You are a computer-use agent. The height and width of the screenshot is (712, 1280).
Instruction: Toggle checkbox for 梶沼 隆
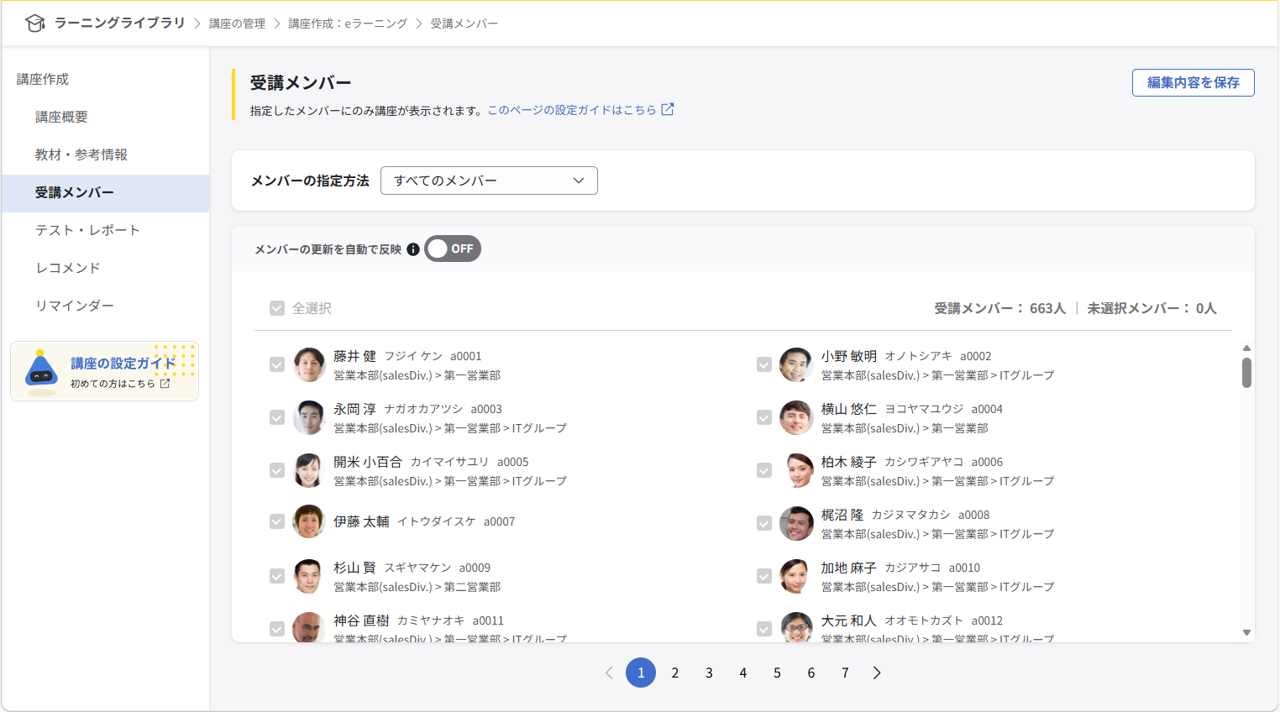[764, 524]
